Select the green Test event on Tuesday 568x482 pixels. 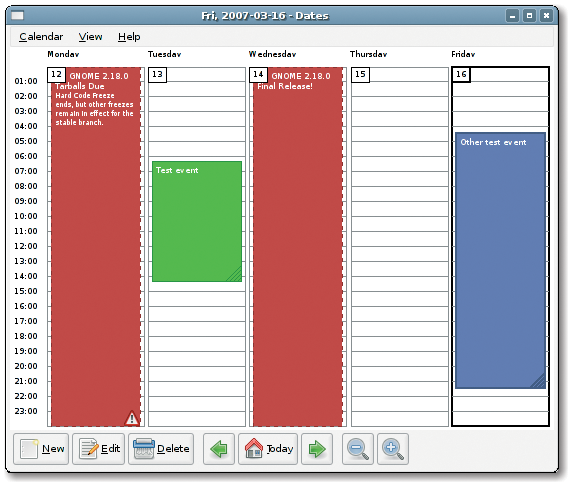coord(197,221)
